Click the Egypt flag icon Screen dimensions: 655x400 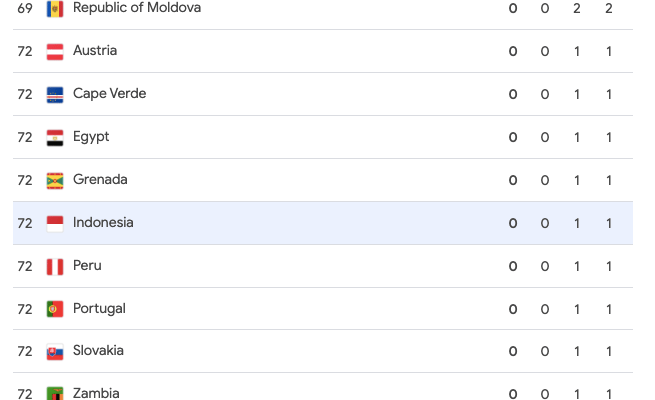55,137
